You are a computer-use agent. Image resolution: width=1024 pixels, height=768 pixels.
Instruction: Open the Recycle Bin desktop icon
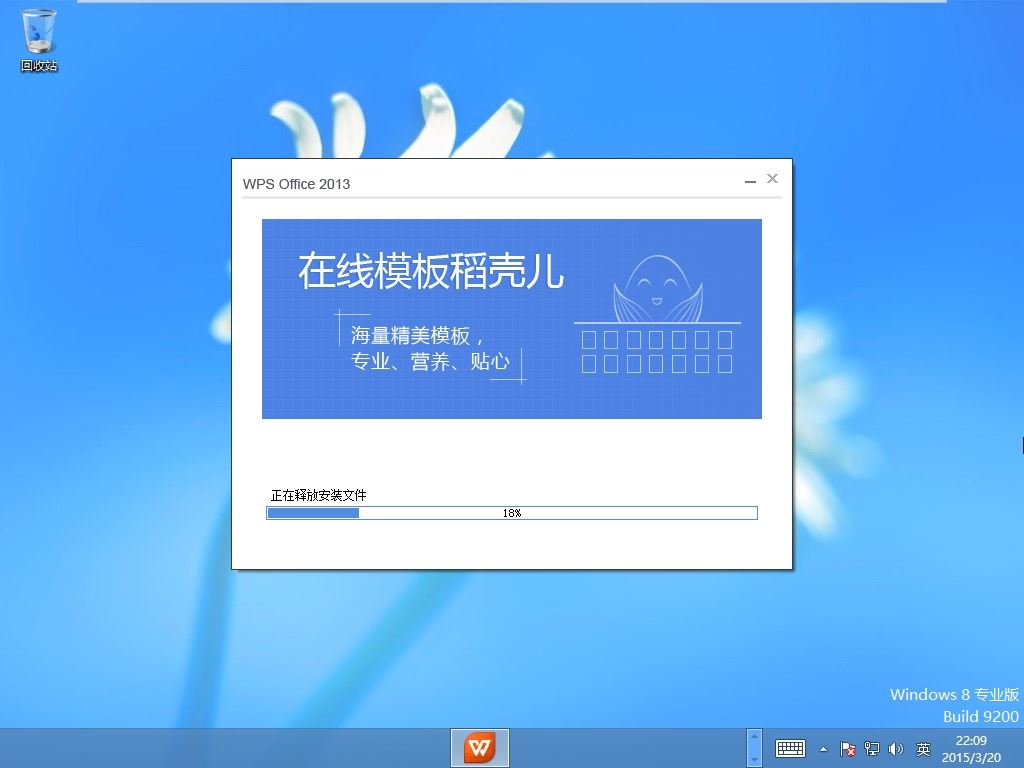(x=39, y=40)
